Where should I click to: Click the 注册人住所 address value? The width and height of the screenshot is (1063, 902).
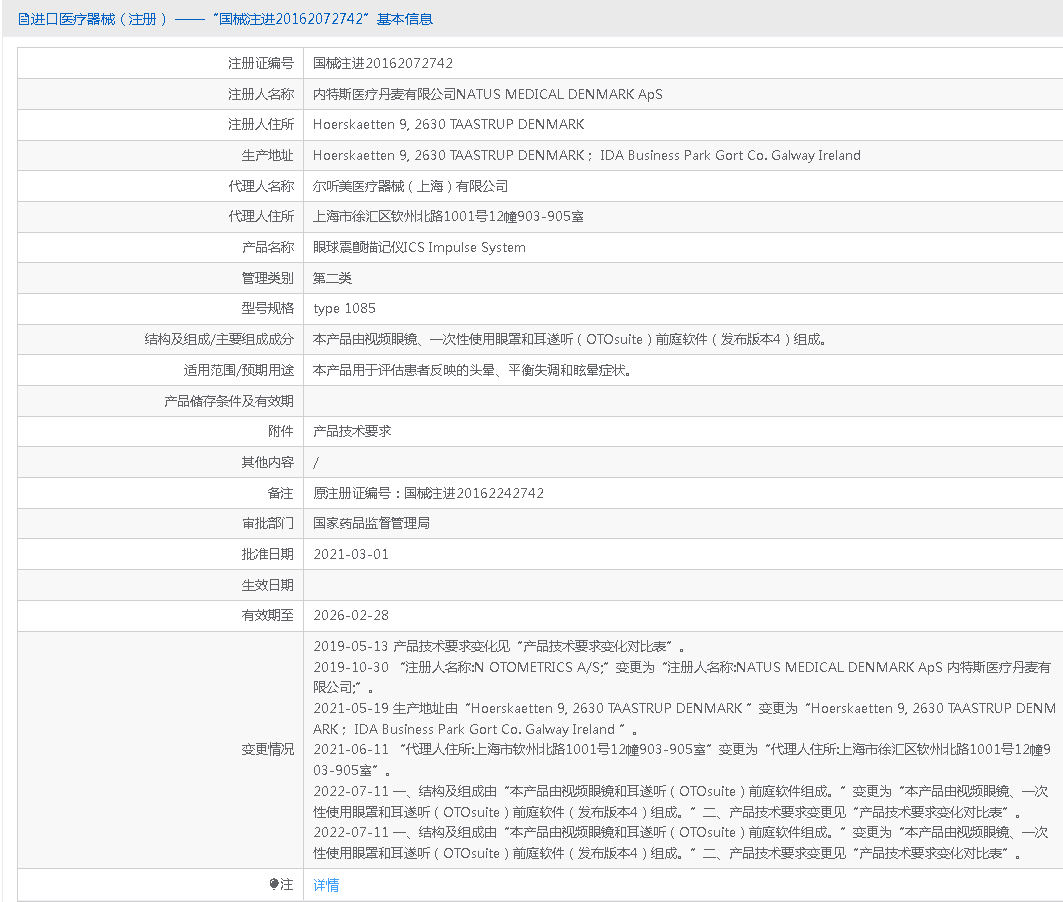pyautogui.click(x=448, y=124)
